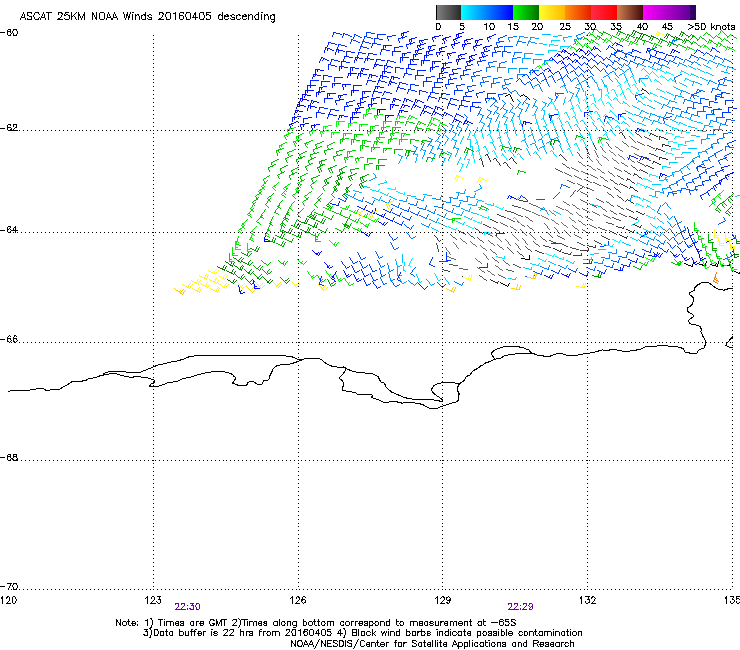This screenshot has height=650, width=740.
Task: Click the '5' label under the color bar
Action: tap(462, 27)
